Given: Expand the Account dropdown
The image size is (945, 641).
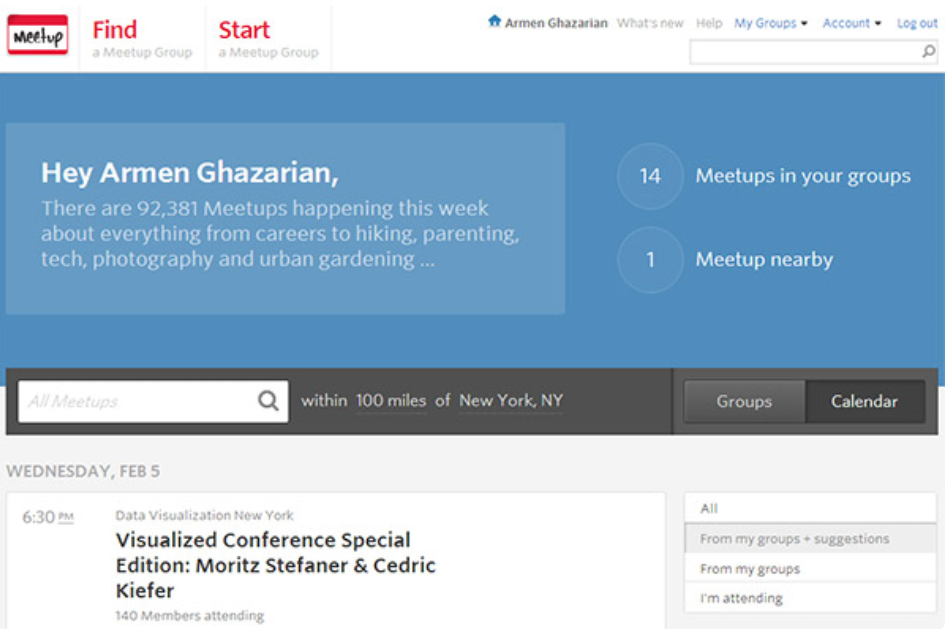Looking at the screenshot, I should [852, 23].
